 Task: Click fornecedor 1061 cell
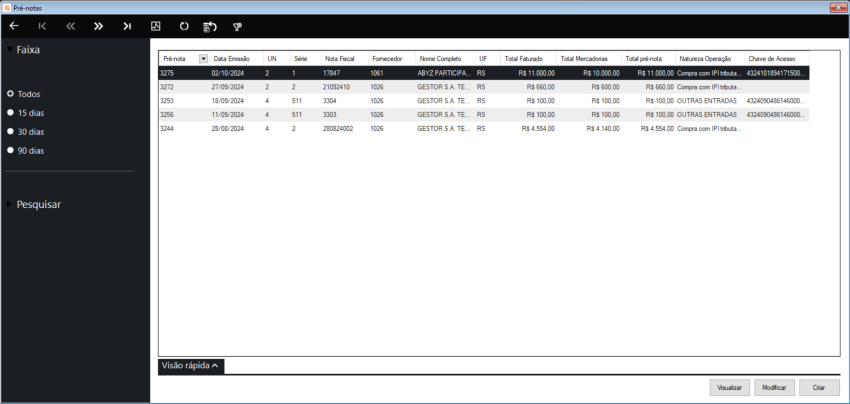click(x=377, y=73)
